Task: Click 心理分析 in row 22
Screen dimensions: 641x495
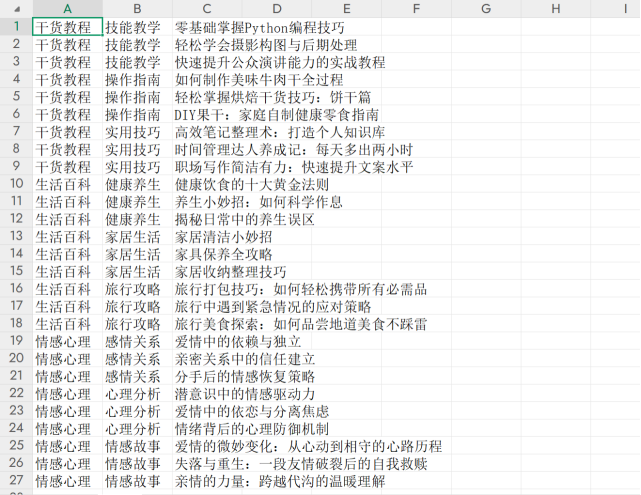Action: click(133, 394)
